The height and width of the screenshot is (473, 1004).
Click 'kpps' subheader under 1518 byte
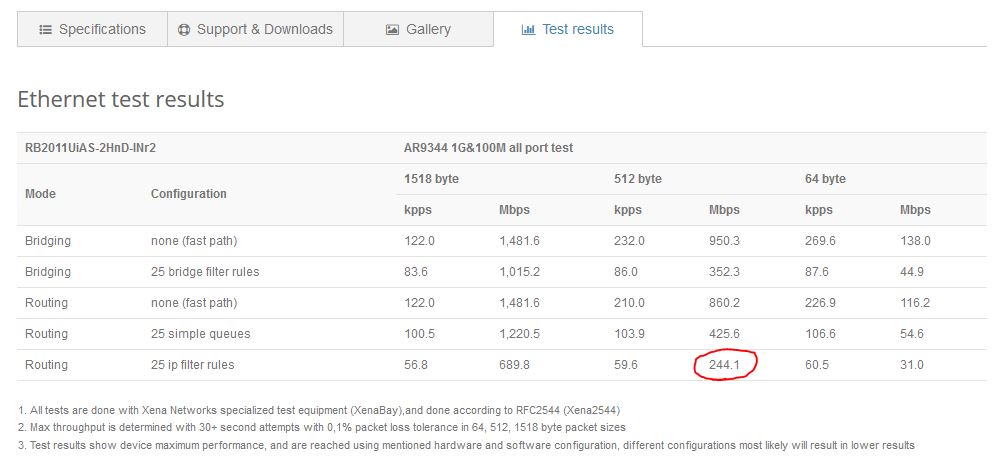click(418, 210)
